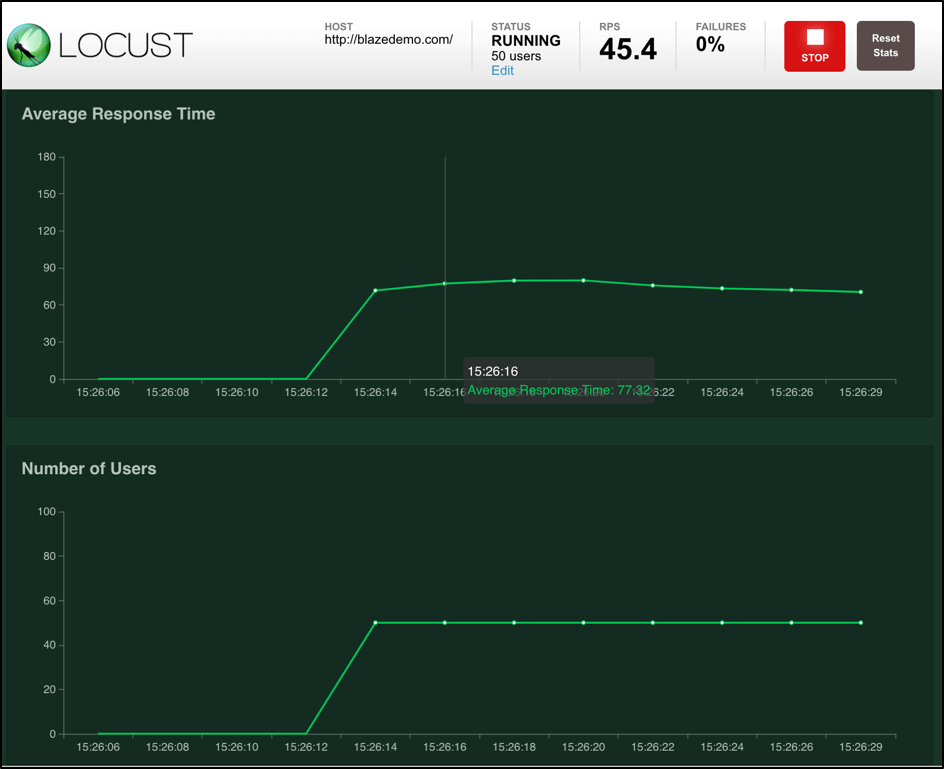Click the 15:26:14 point on the response time line

(375, 290)
